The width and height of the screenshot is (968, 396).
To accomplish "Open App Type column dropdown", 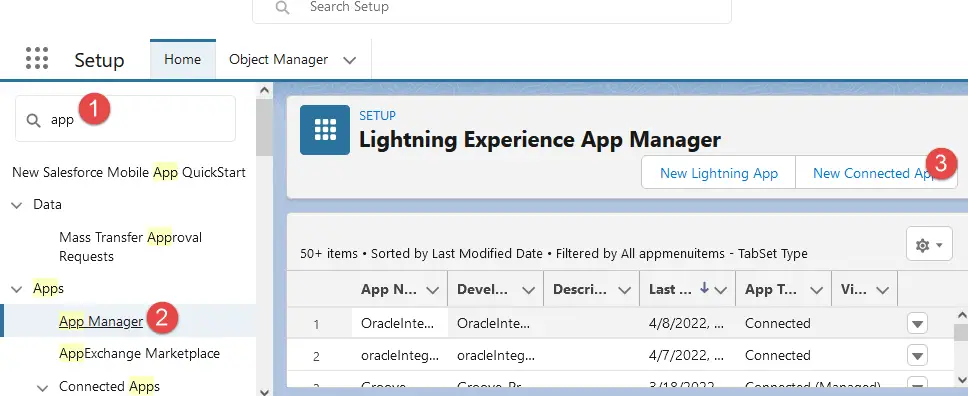I will [x=816, y=290].
